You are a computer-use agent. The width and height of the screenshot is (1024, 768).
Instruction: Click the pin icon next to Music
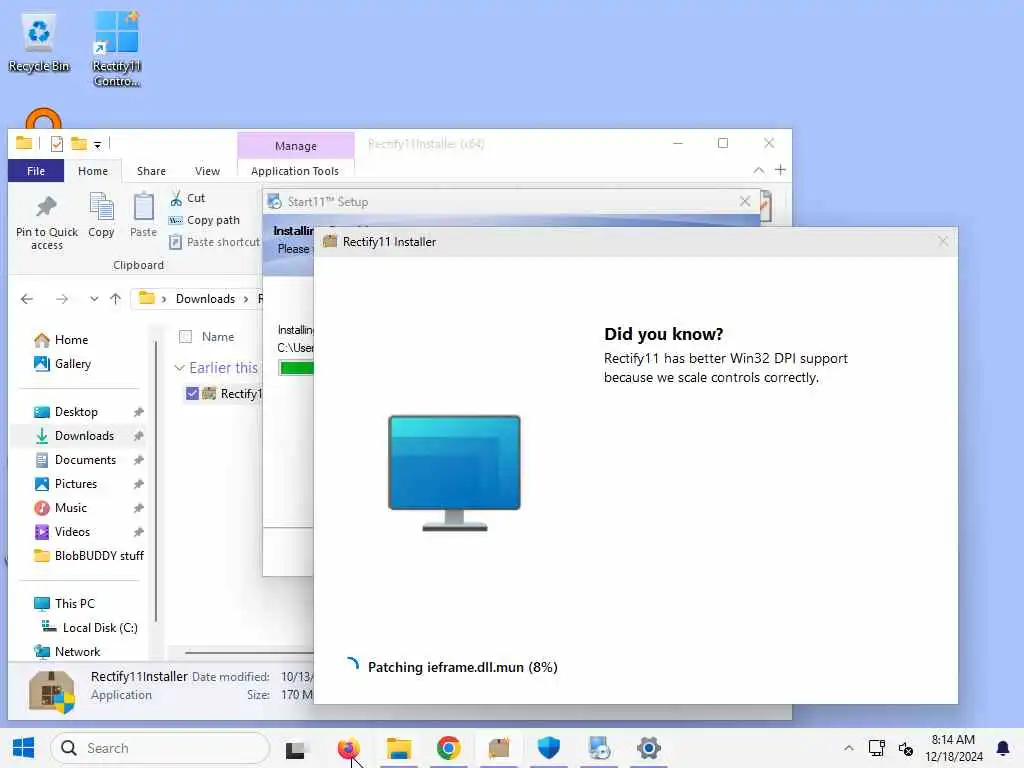138,508
